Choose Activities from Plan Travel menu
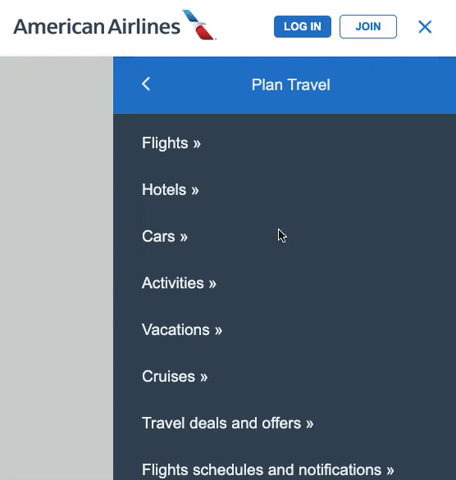Image resolution: width=456 pixels, height=480 pixels. point(179,283)
